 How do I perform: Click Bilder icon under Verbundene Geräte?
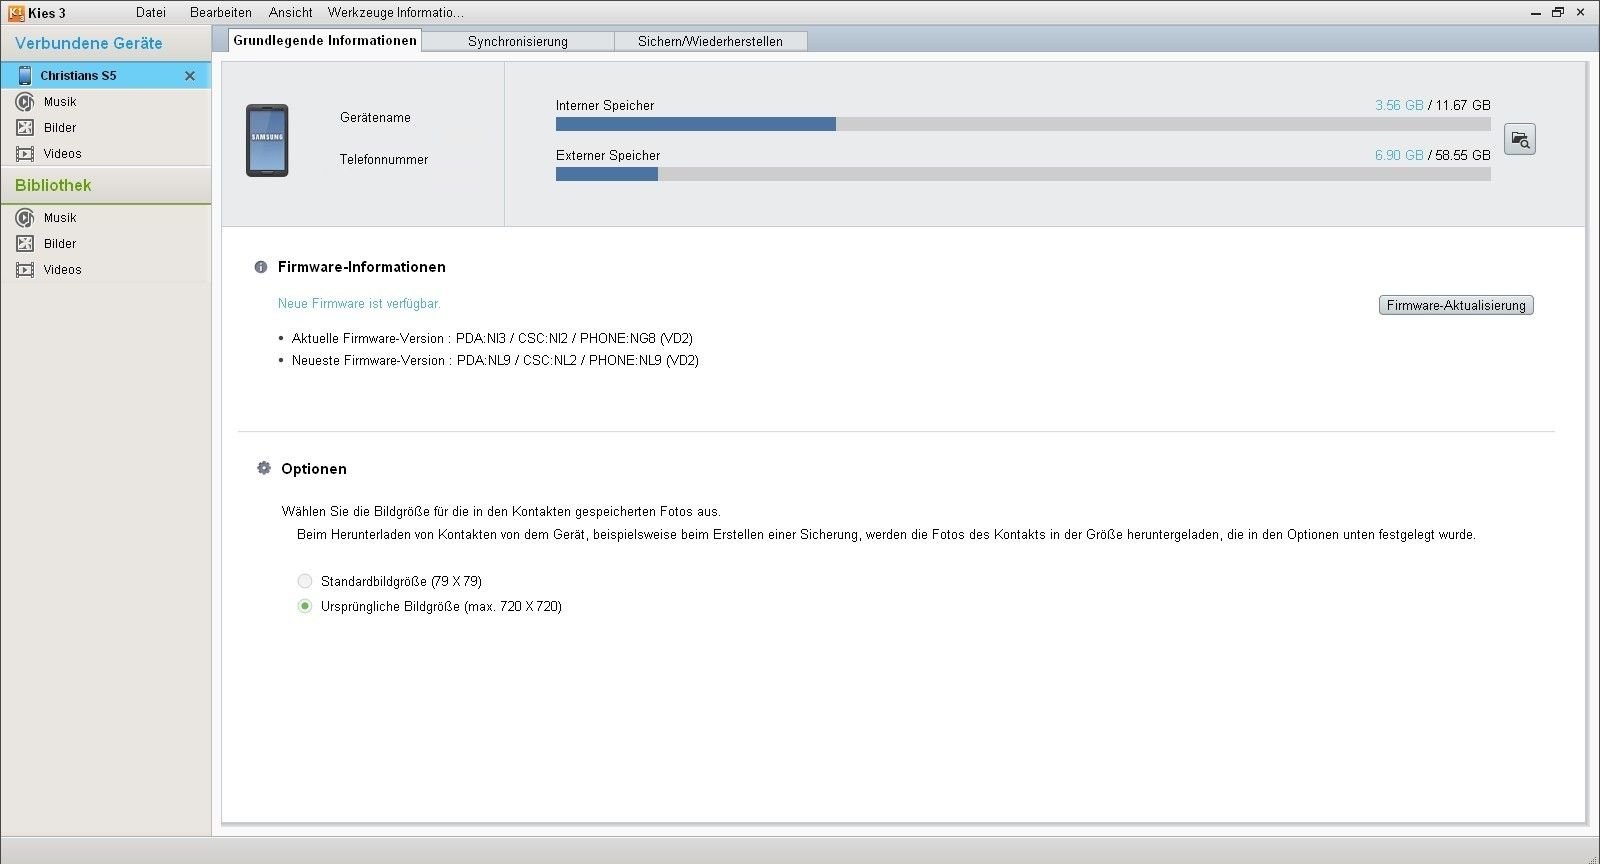click(x=25, y=128)
